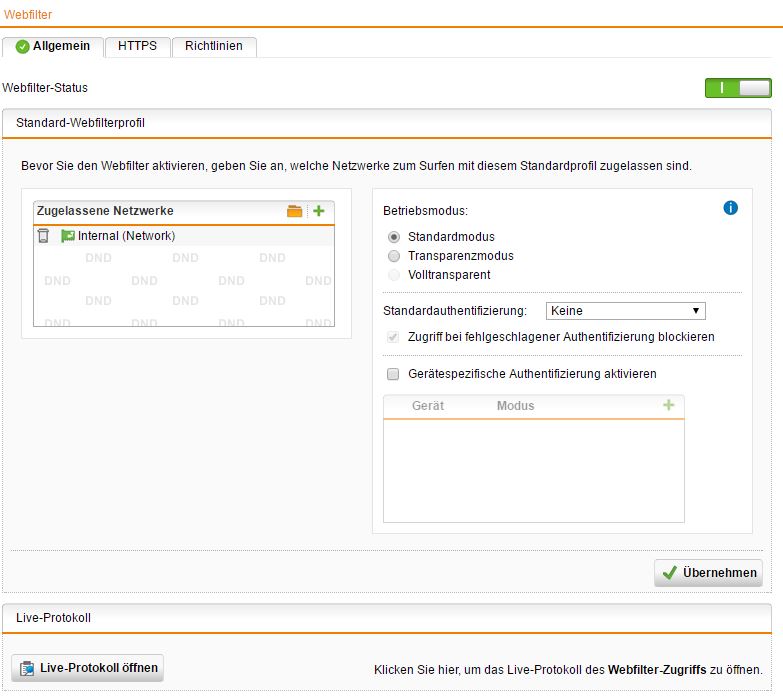The image size is (783, 700).
Task: Select the Transparenzmodus radio button
Action: tap(394, 256)
